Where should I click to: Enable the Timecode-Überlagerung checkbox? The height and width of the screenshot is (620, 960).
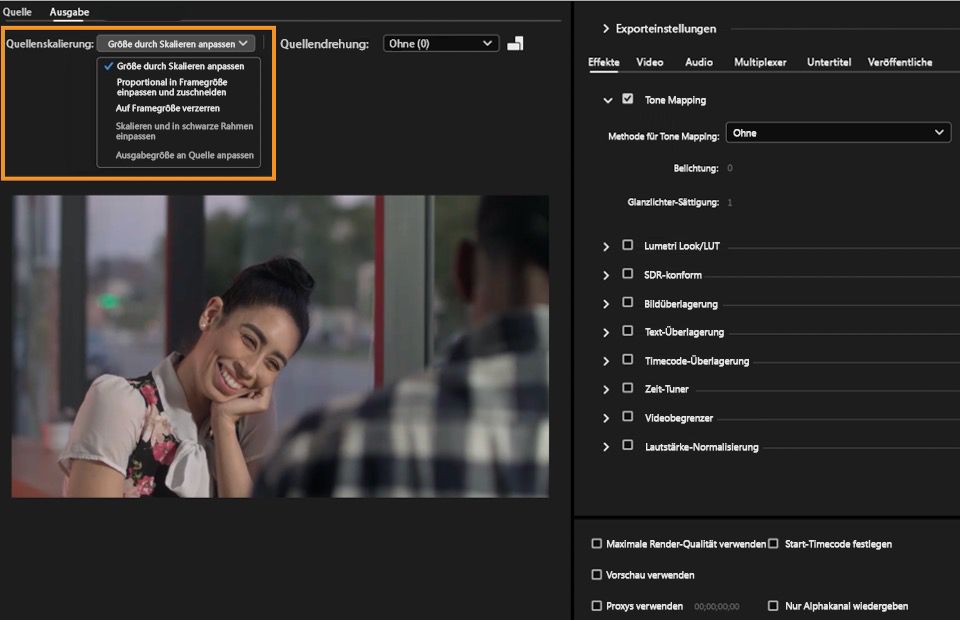(x=628, y=359)
